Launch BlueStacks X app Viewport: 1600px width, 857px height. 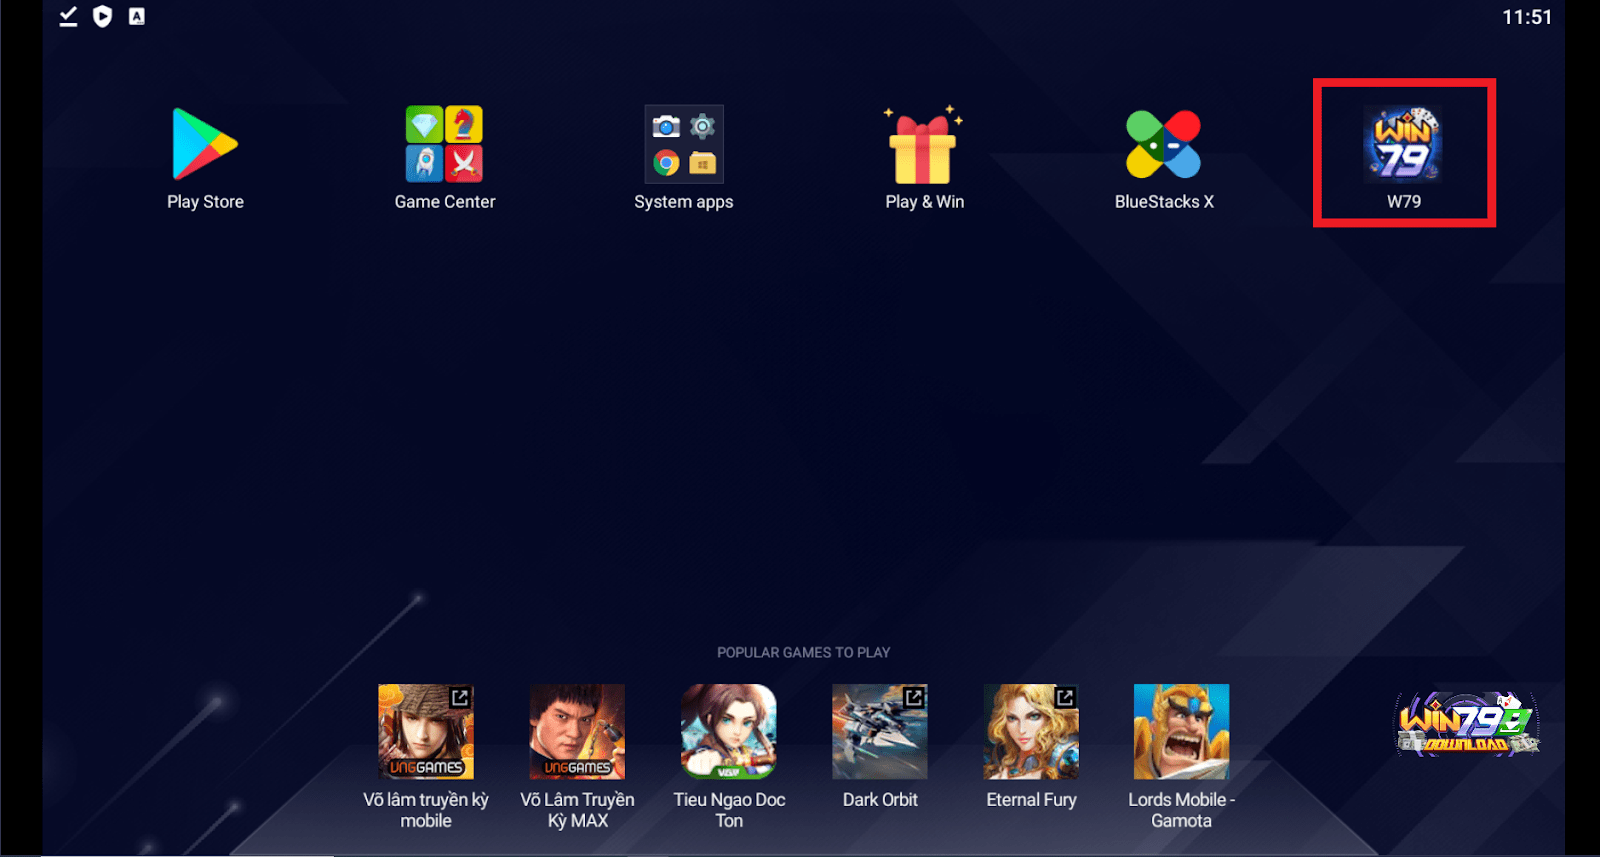point(1163,145)
